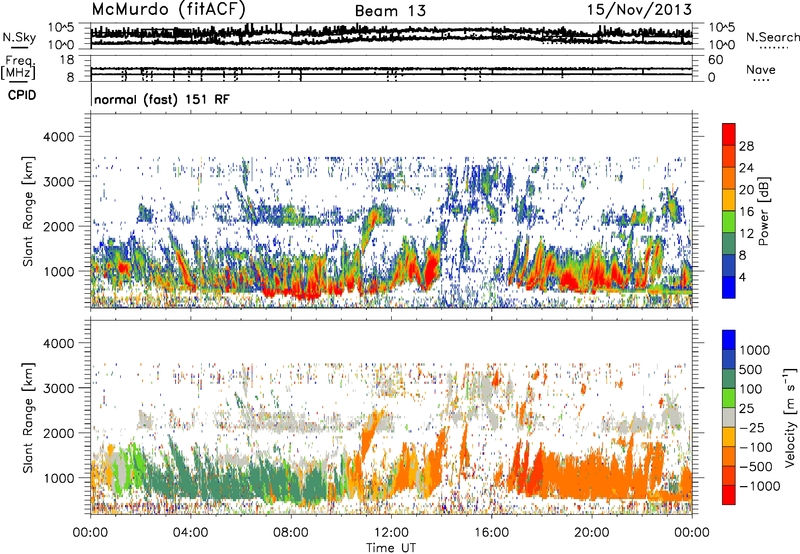Viewport: 800px width, 554px height.
Task: Select the text normal (fast) 151 RF
Action: [162, 99]
